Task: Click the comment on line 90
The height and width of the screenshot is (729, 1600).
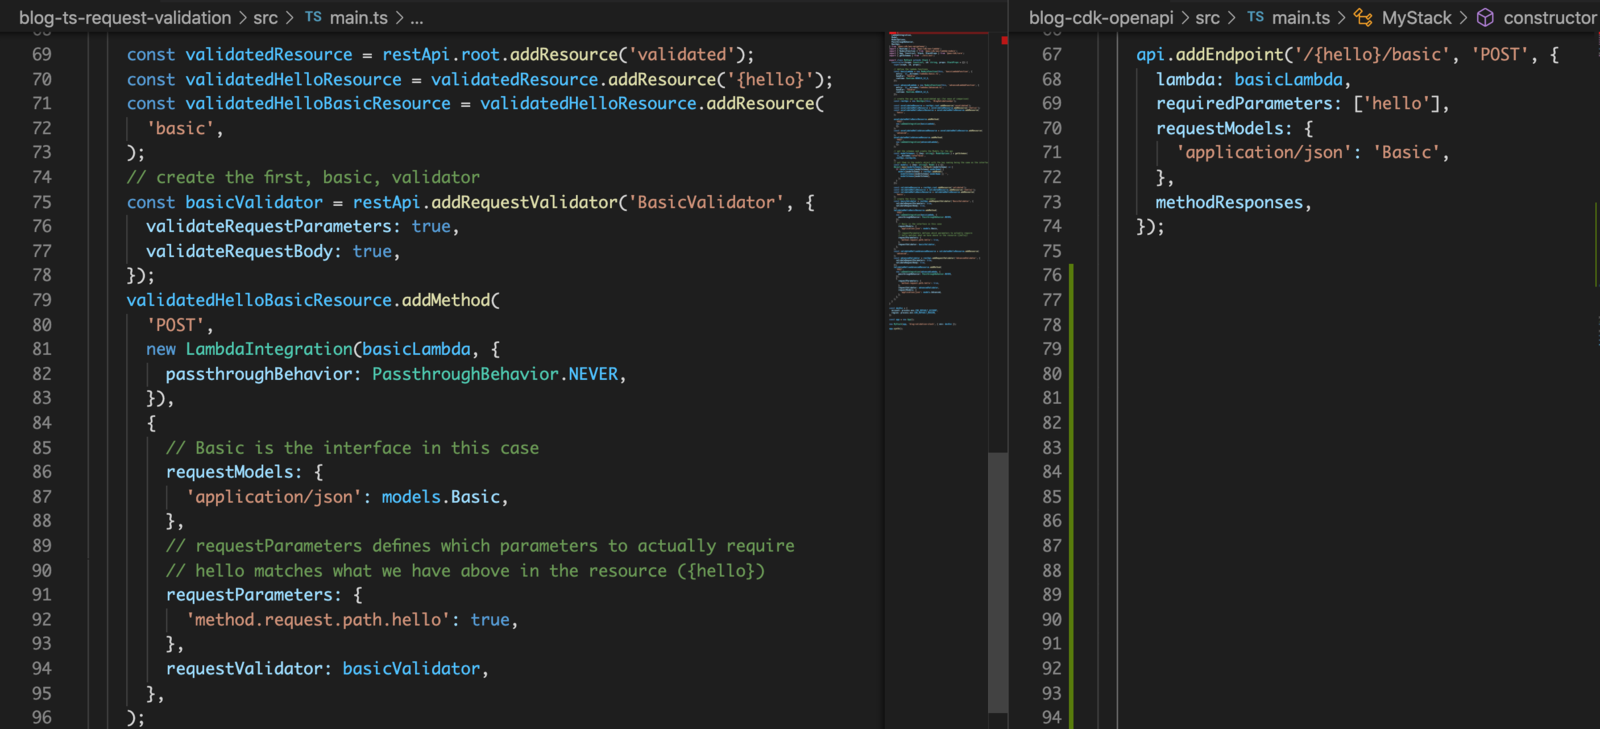Action: 465,571
